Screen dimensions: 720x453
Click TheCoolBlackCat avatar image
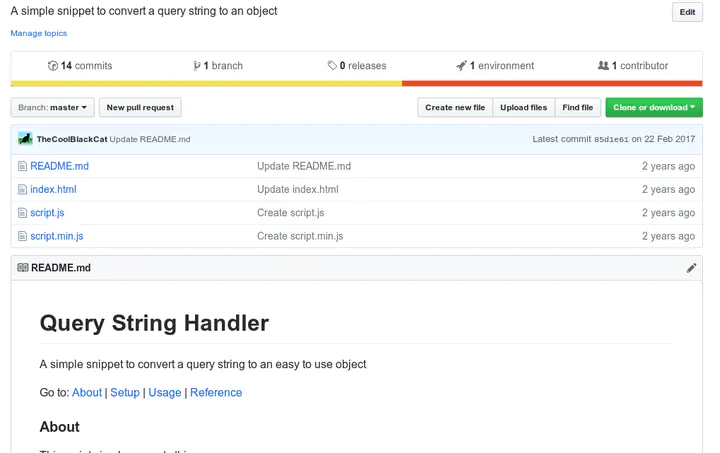point(25,139)
